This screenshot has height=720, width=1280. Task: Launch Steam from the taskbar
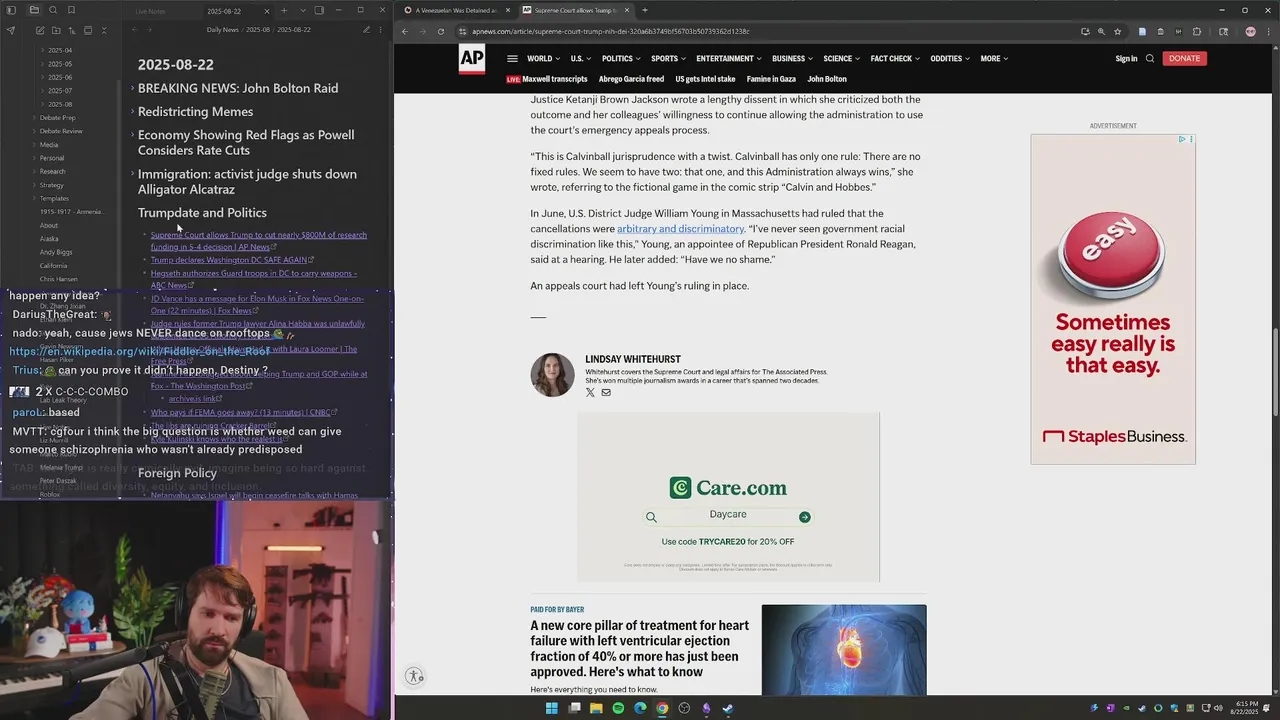(x=728, y=708)
